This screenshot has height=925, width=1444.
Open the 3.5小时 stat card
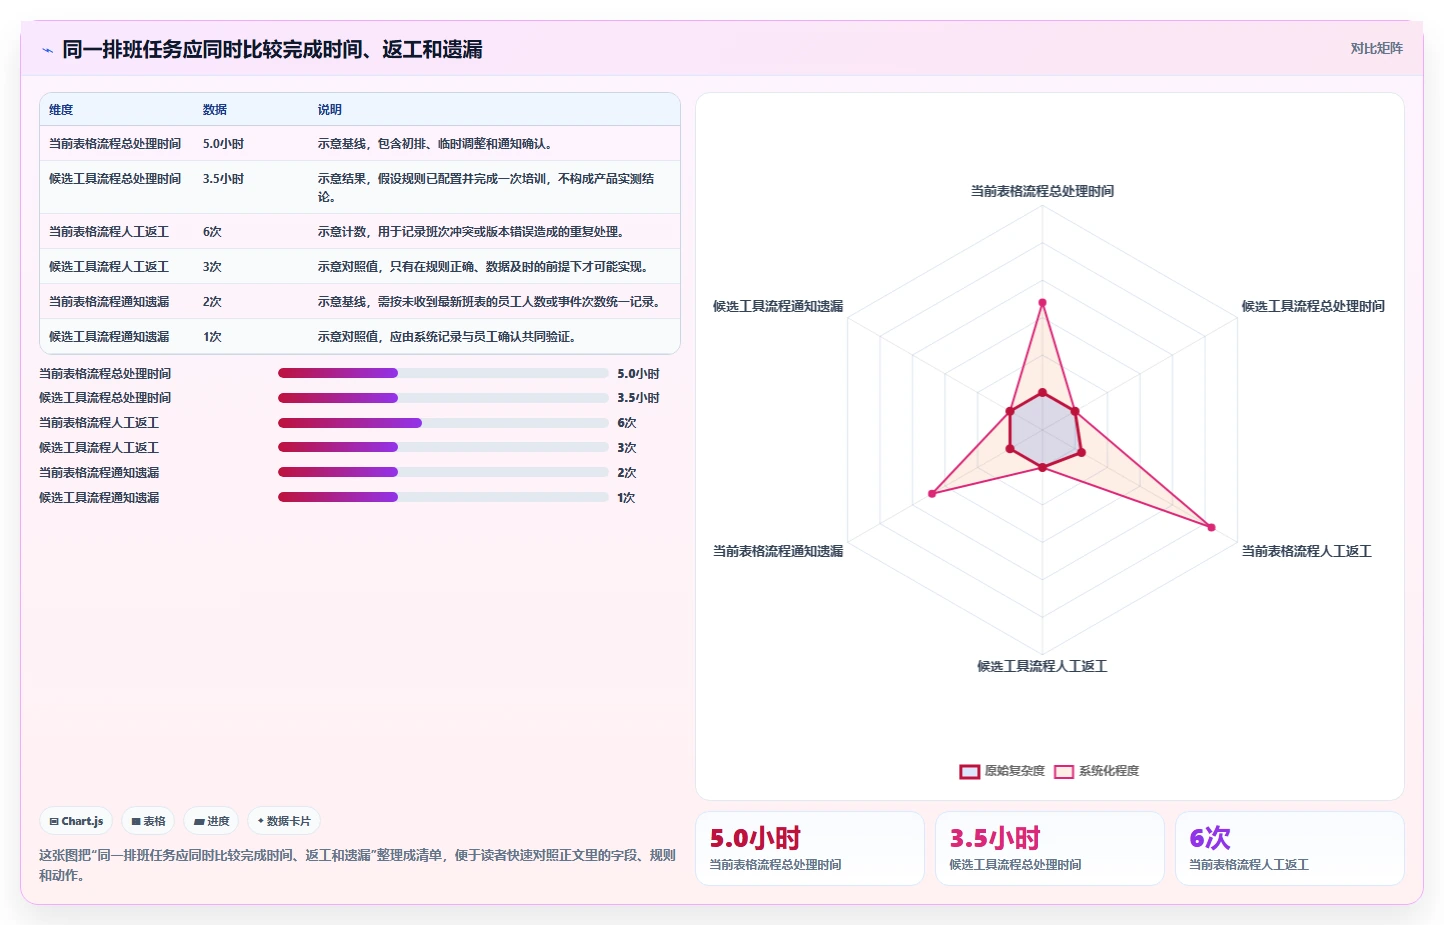point(1050,848)
